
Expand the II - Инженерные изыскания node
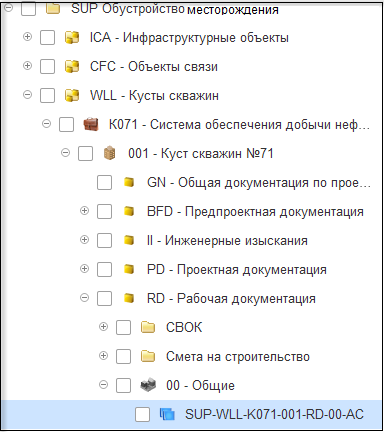[84, 239]
